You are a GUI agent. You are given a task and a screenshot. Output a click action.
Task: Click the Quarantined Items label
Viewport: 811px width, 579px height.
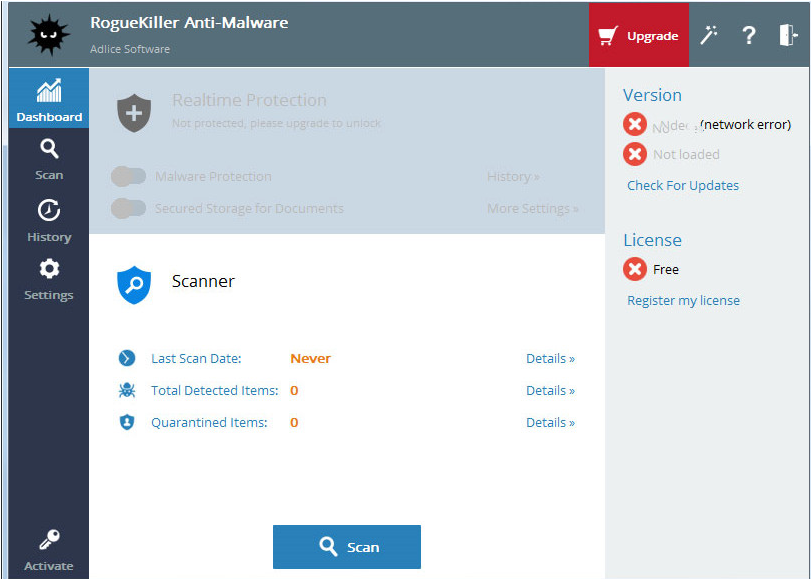[209, 423]
